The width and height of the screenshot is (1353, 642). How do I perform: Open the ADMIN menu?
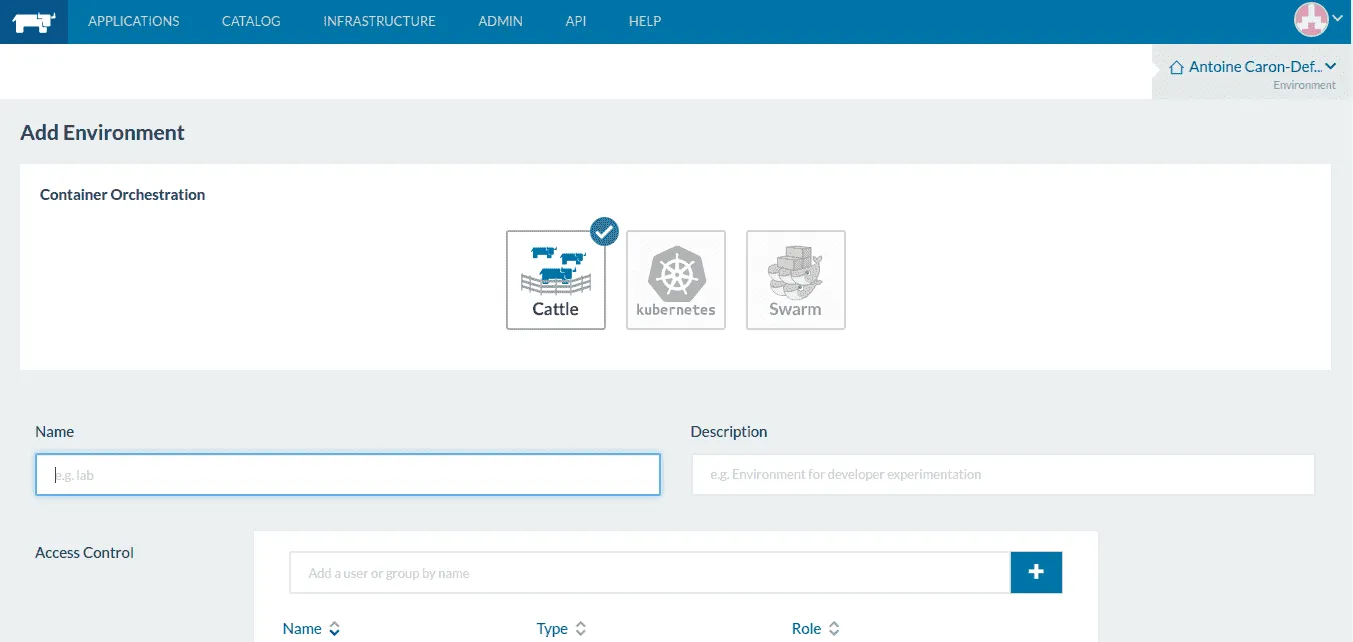tap(500, 21)
